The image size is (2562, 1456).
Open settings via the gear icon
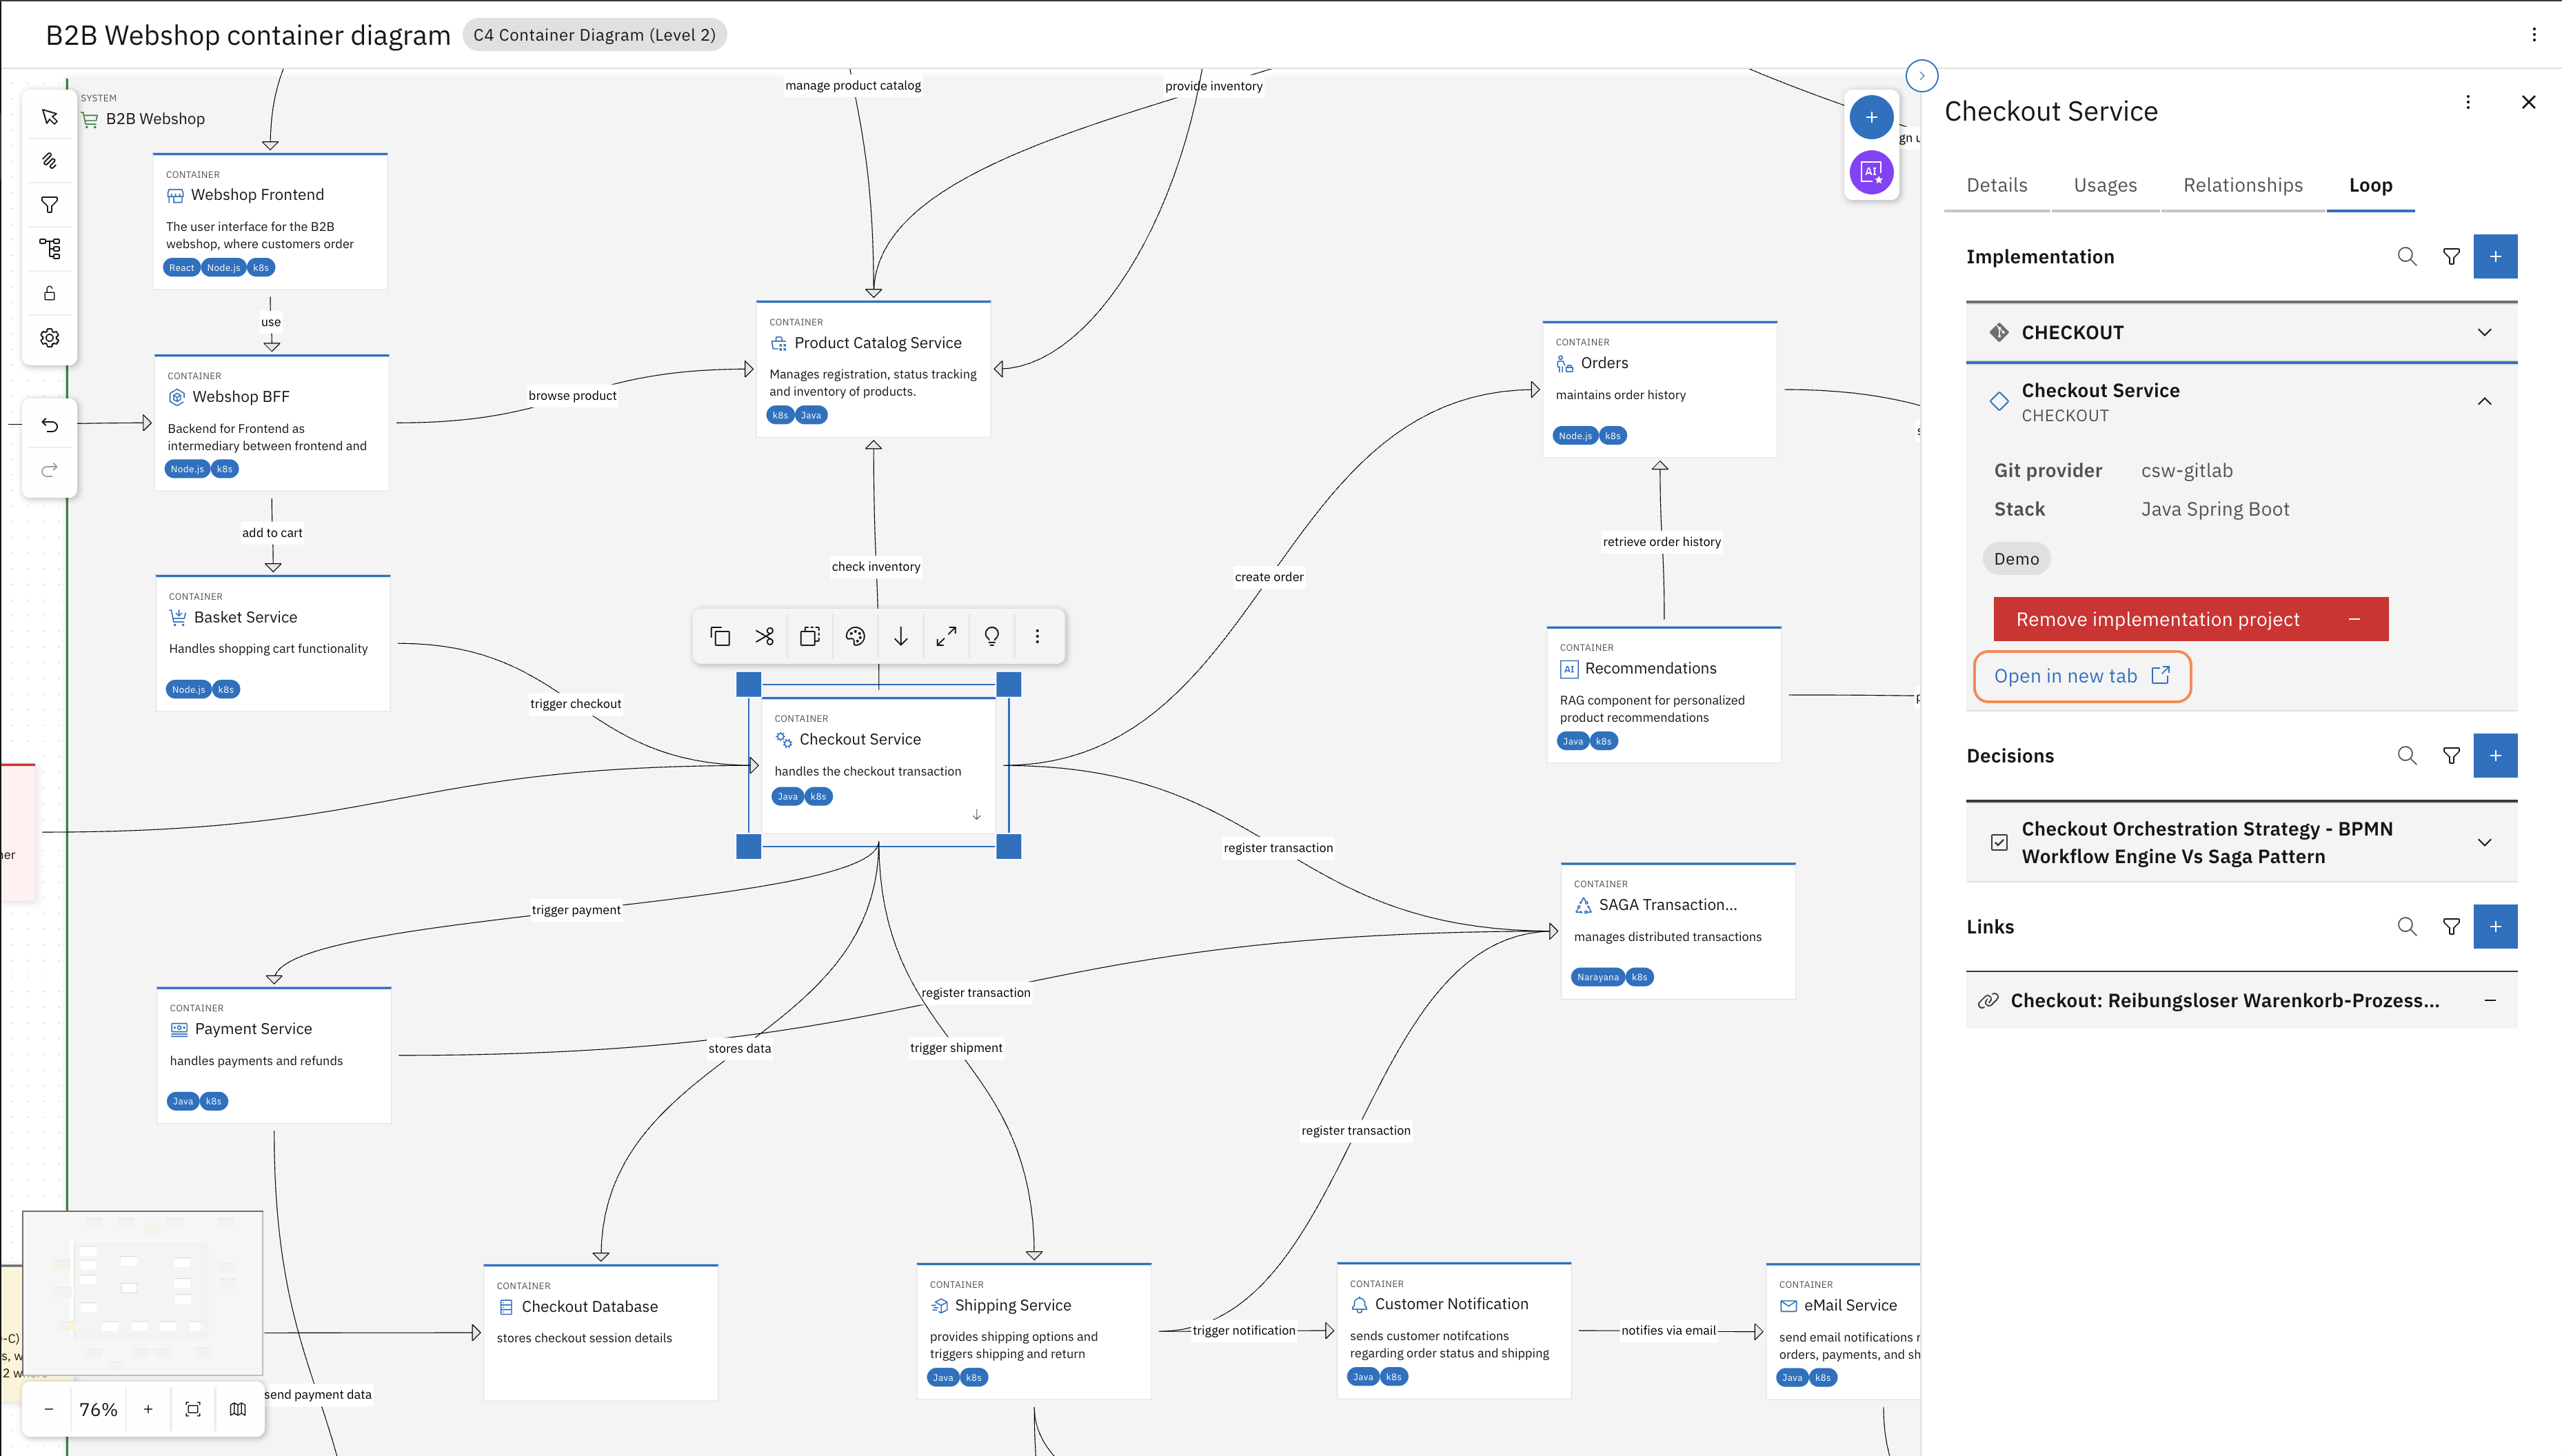click(x=49, y=337)
